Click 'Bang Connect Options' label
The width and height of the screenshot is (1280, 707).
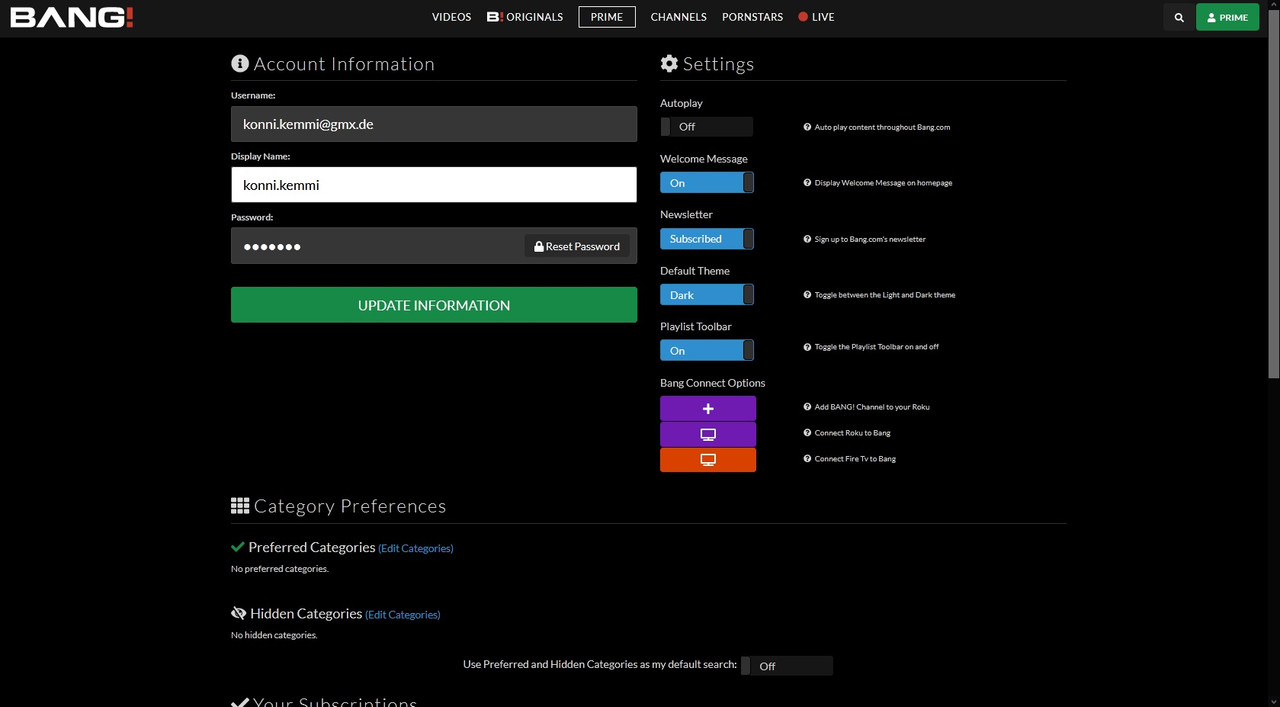[713, 383]
